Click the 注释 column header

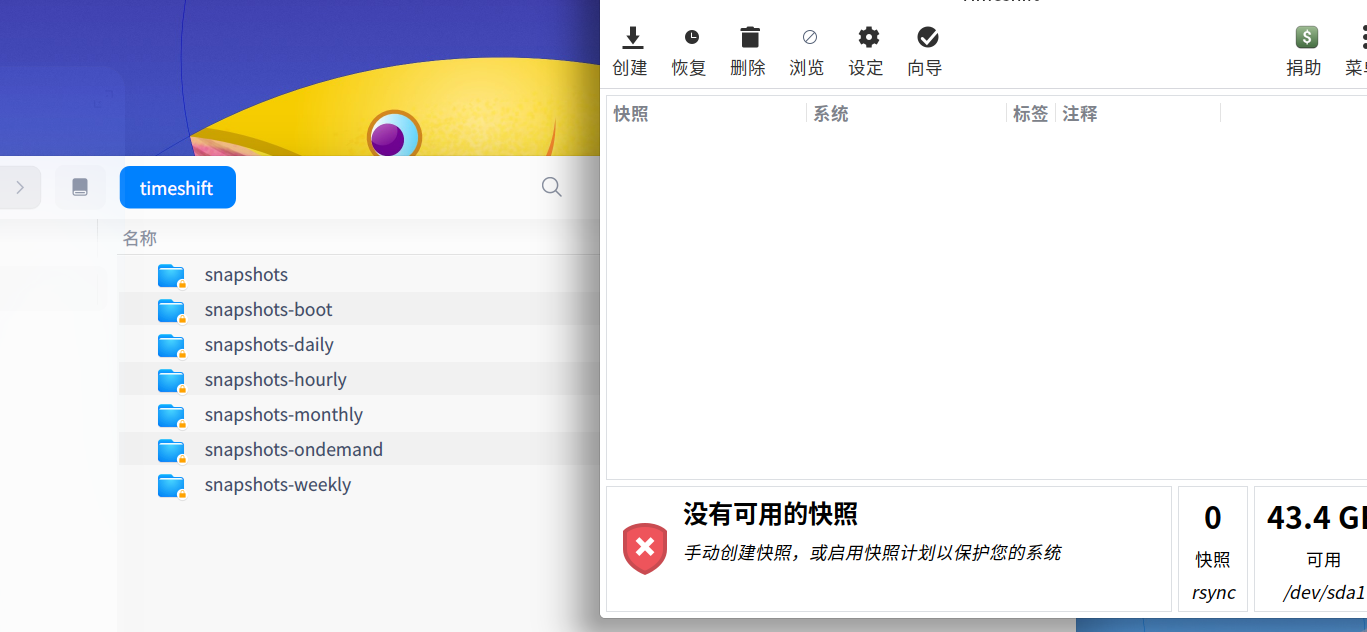(1138, 114)
